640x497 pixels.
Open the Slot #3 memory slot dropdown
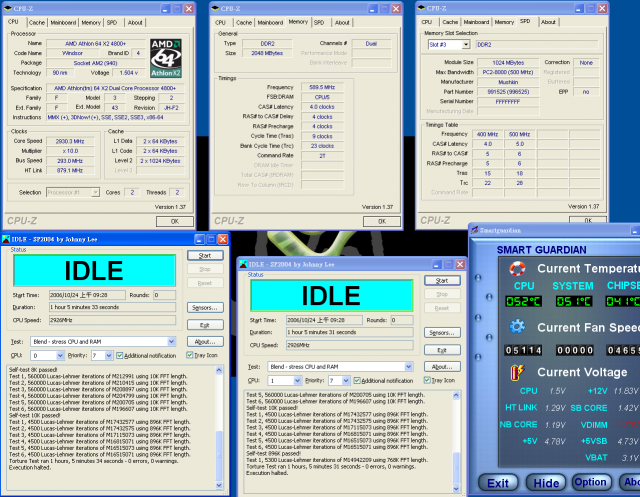pyautogui.click(x=466, y=44)
